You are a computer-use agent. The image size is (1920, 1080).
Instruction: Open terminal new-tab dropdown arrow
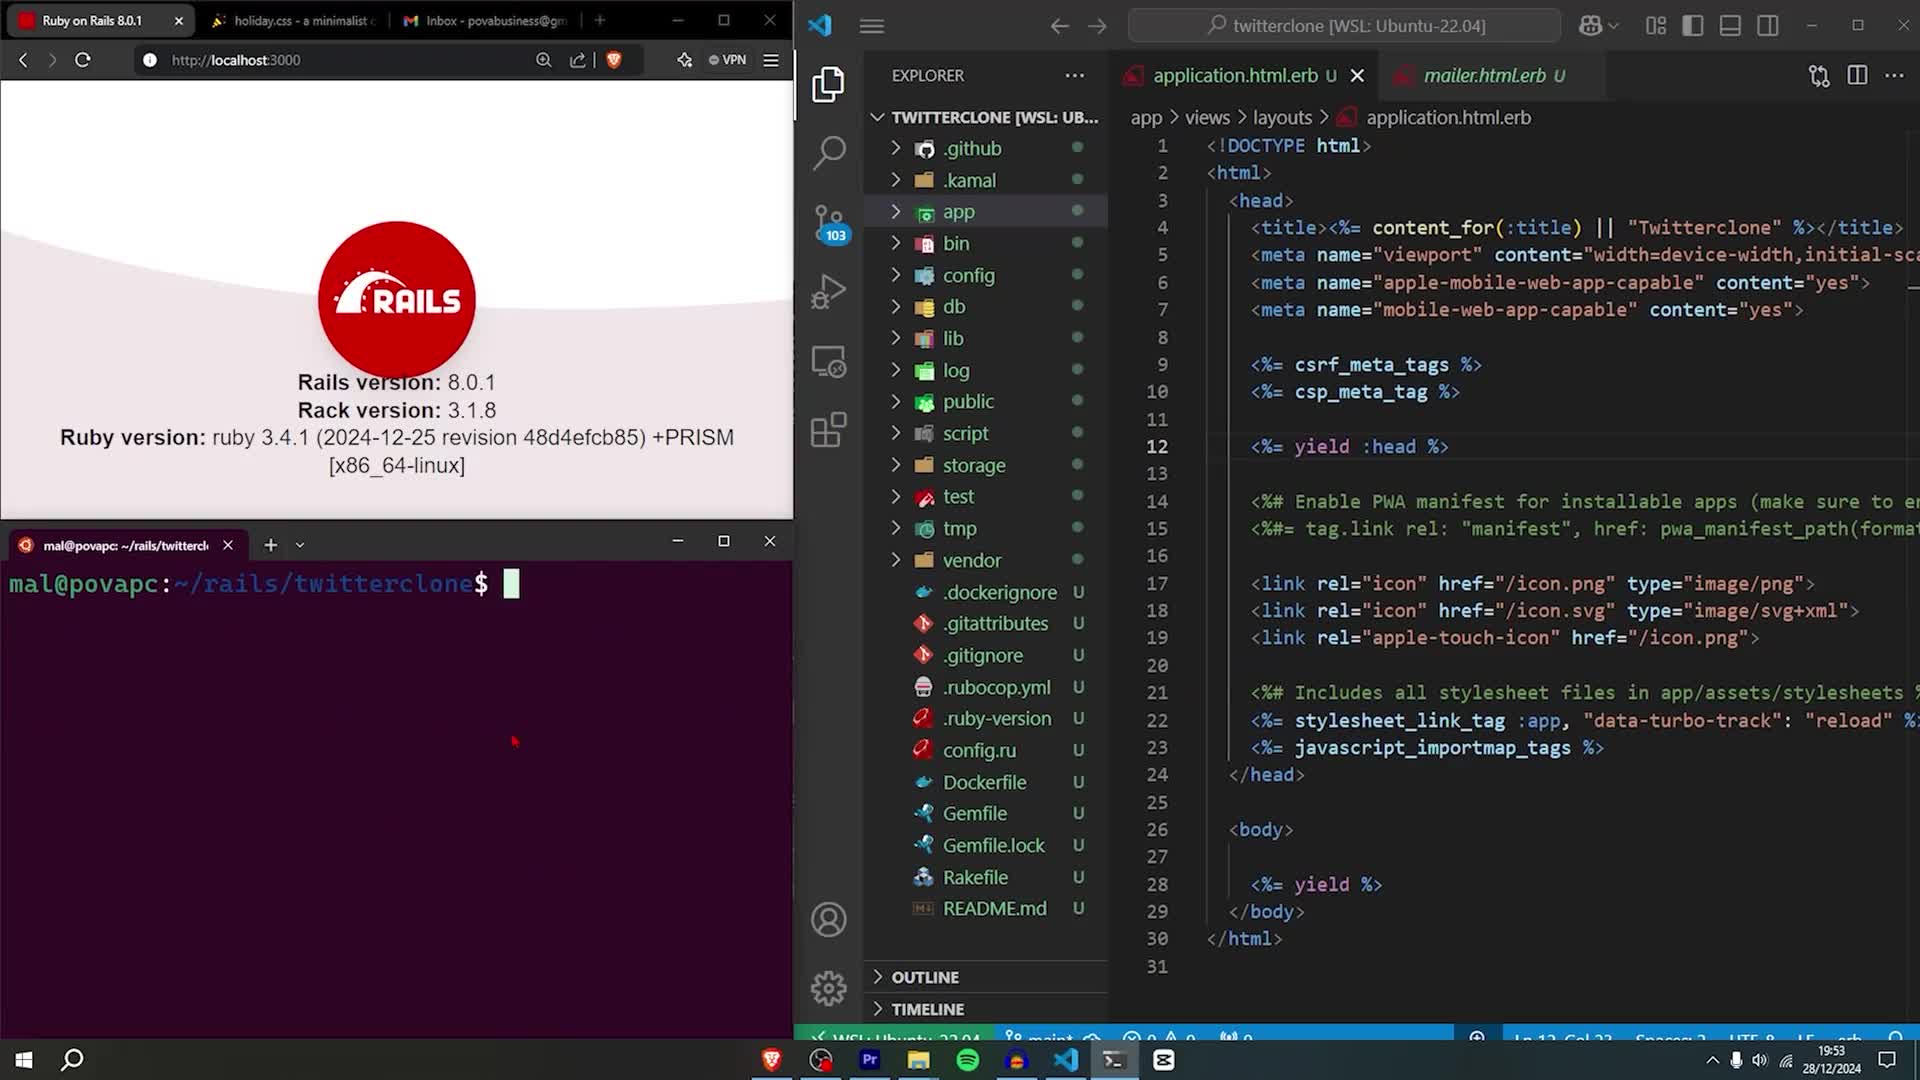coord(300,545)
